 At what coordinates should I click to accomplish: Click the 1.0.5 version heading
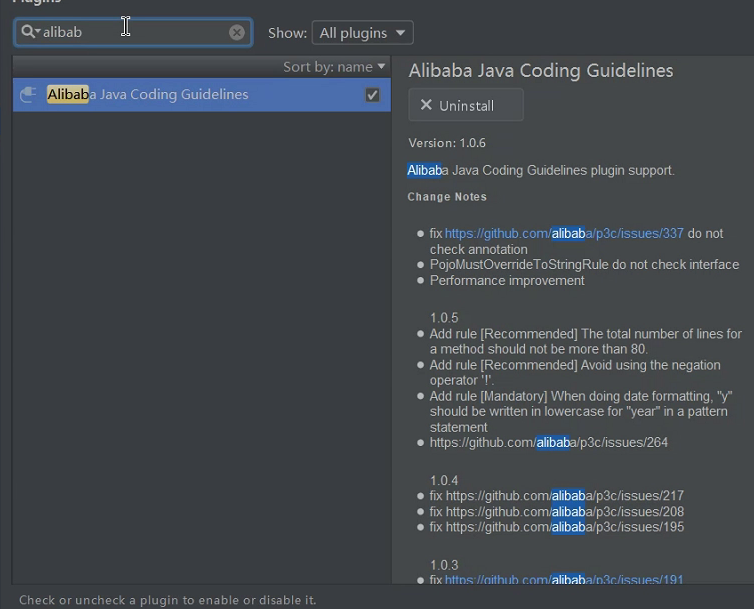[444, 318]
